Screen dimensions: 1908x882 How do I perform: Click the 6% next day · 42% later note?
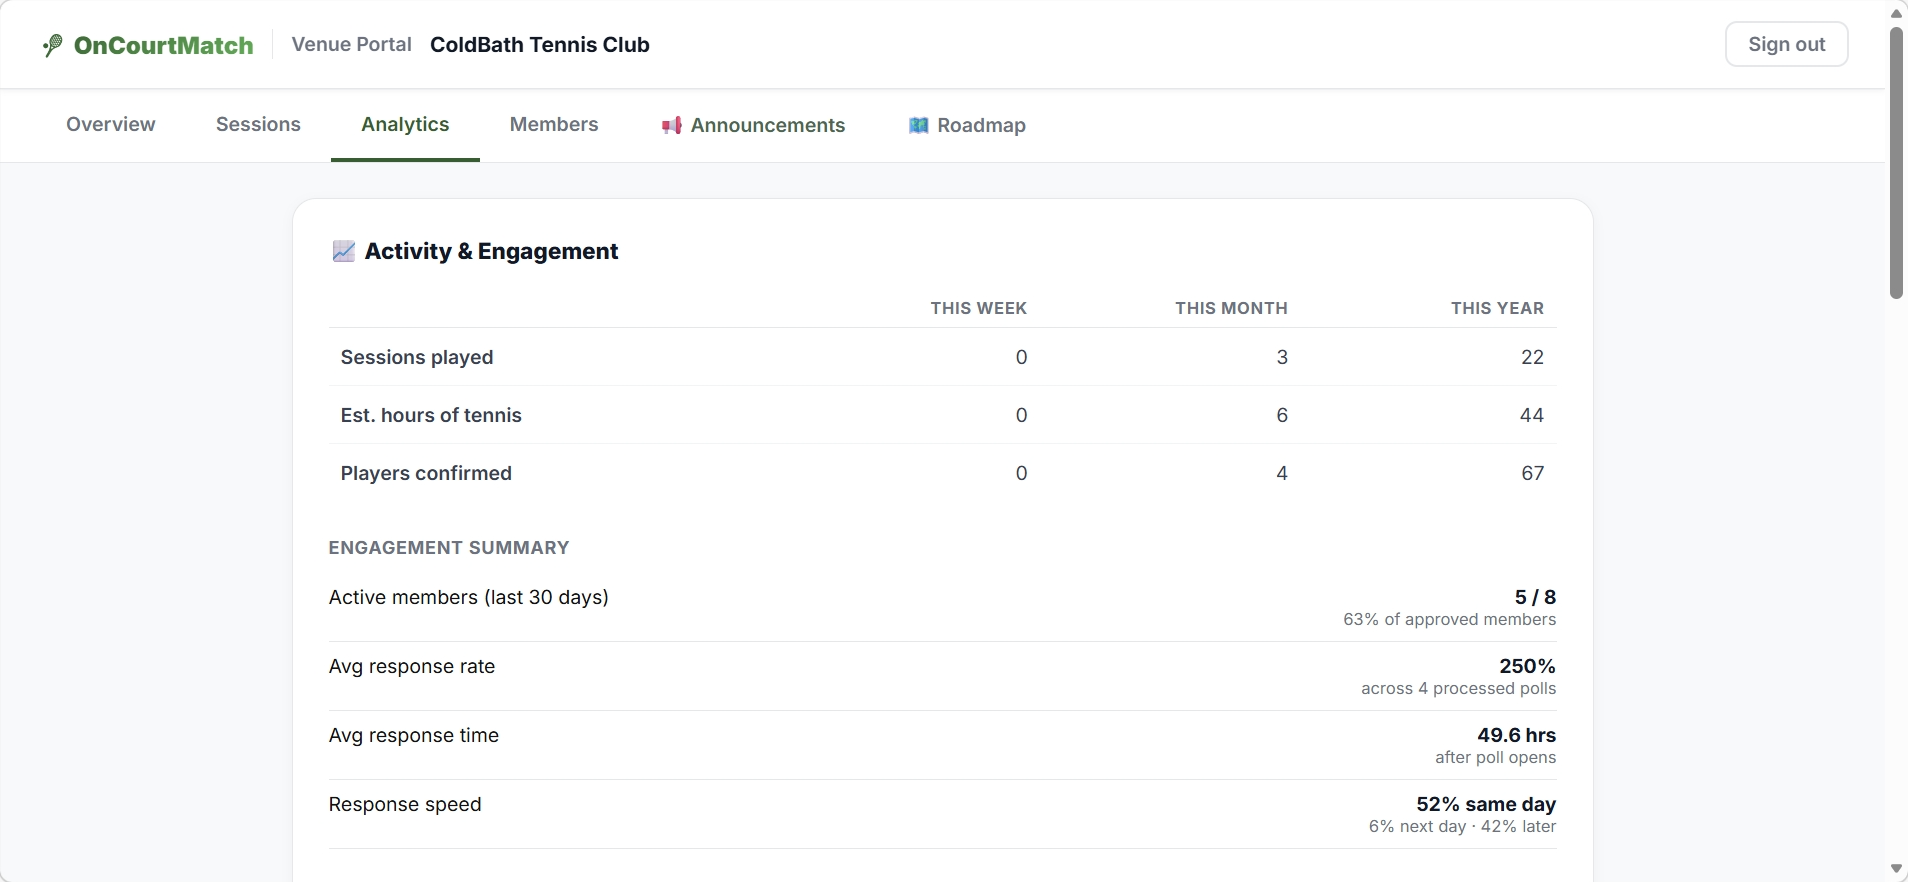(x=1462, y=826)
